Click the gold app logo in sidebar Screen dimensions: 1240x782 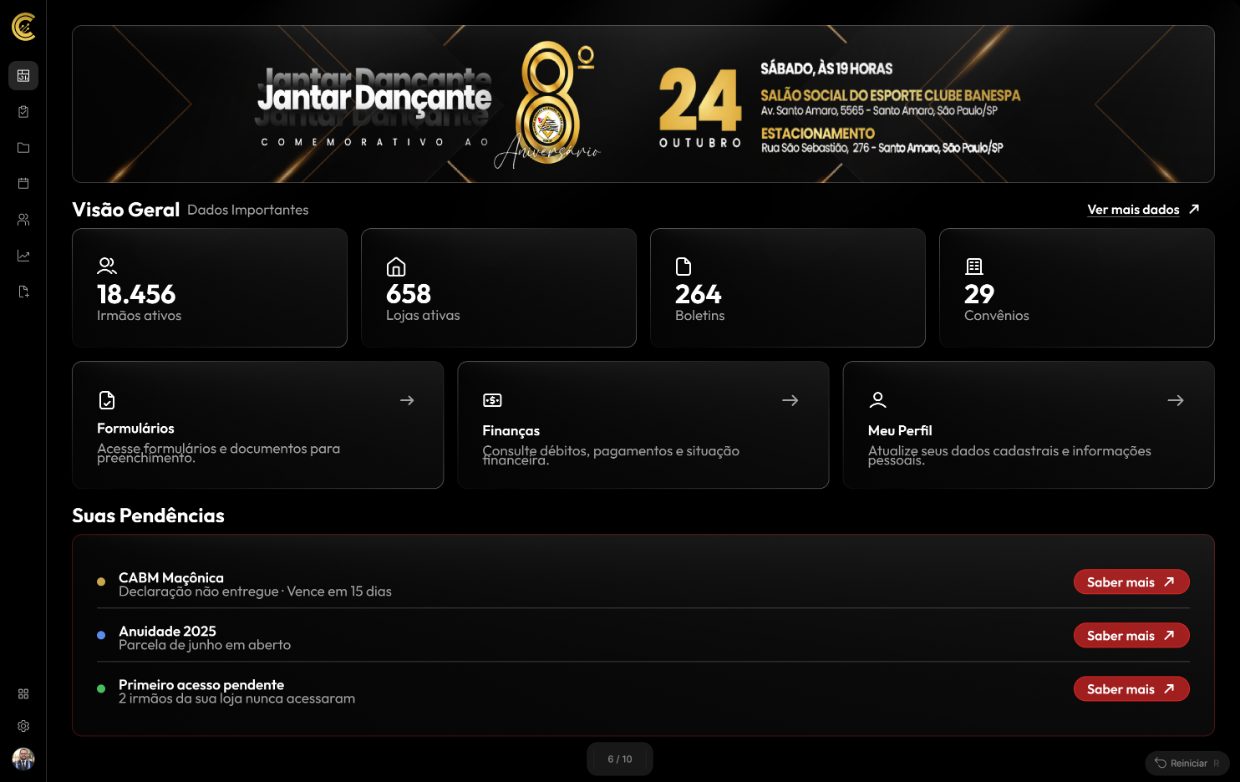[x=23, y=27]
